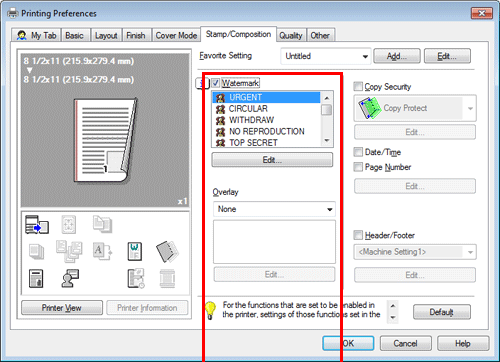Open the Cover Mode tab
The height and width of the screenshot is (362, 500).
point(176,35)
